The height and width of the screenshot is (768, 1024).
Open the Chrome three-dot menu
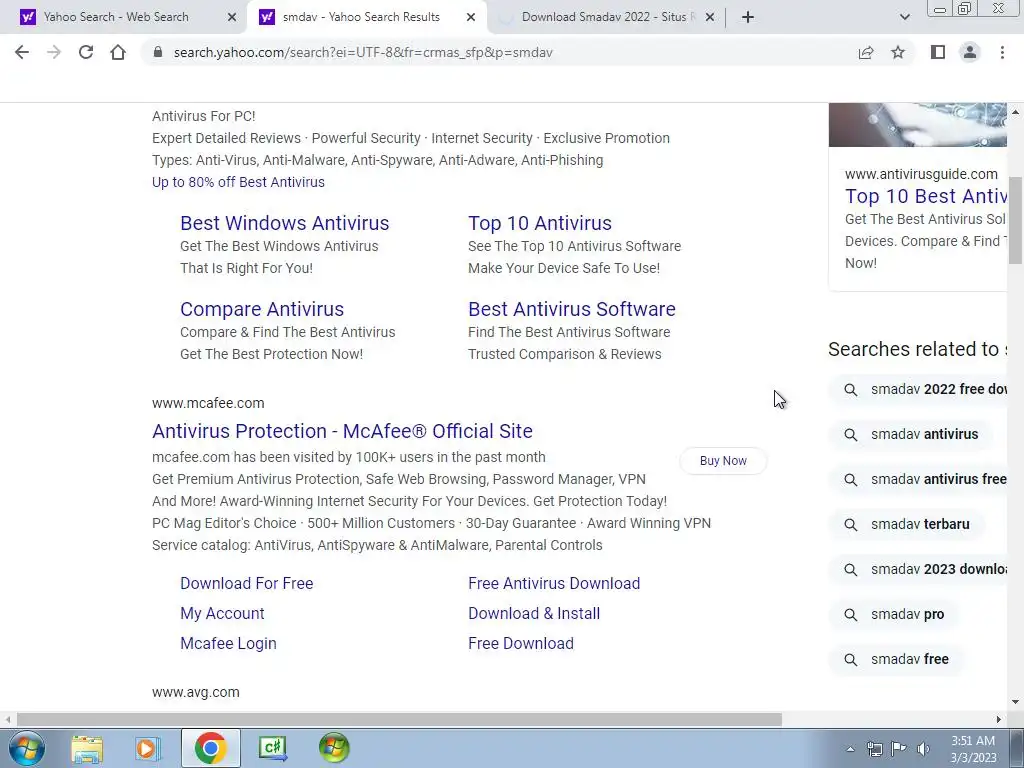[x=1002, y=52]
